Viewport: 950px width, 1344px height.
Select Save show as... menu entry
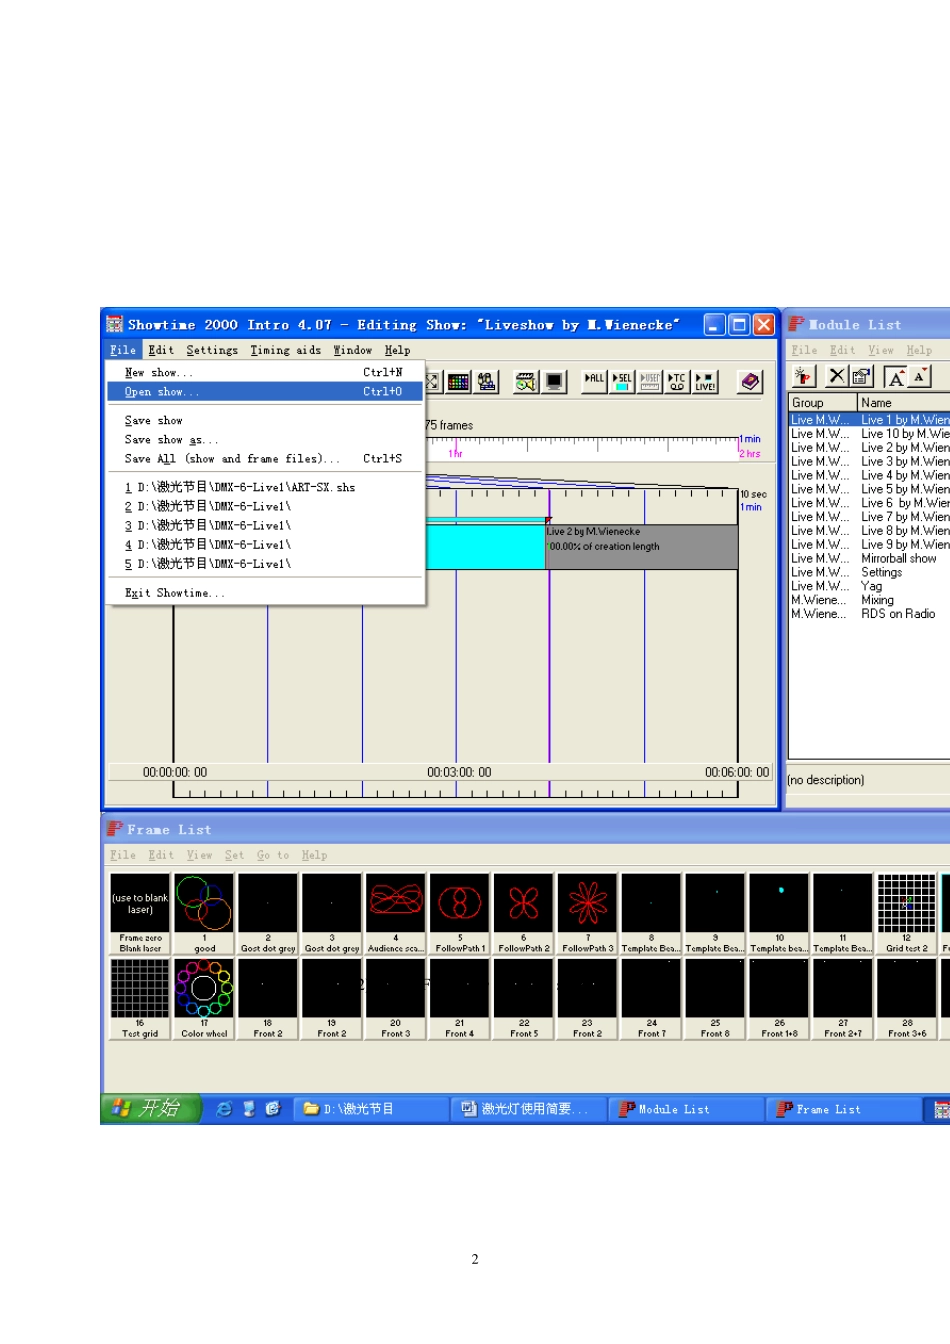coord(264,440)
